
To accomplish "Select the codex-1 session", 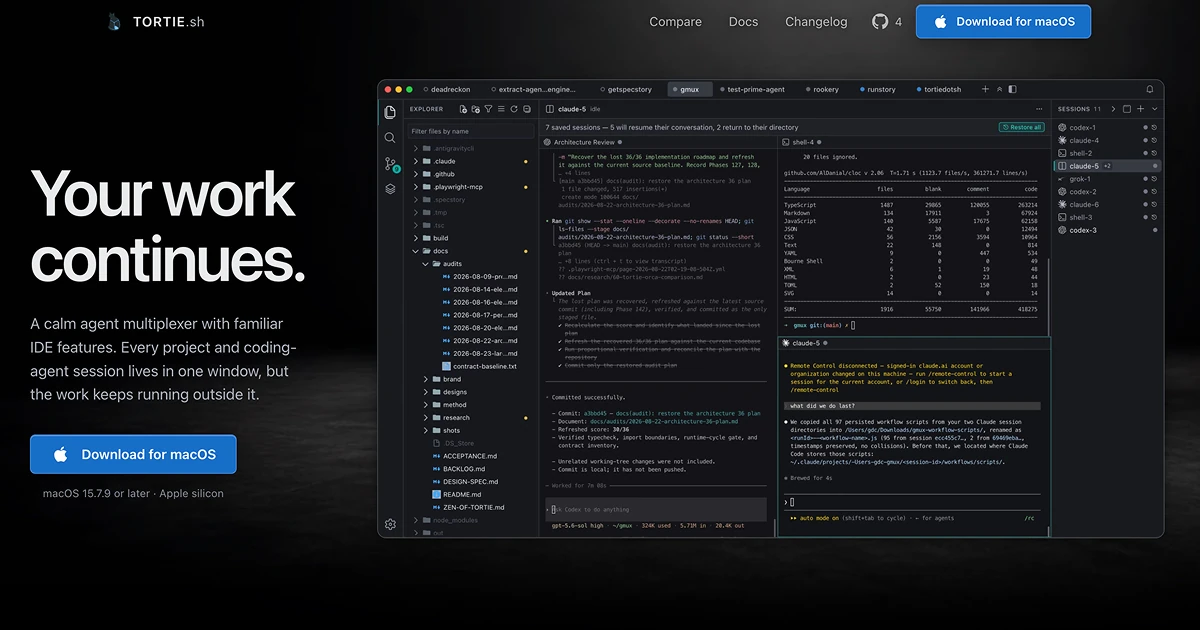I will (x=1106, y=127).
